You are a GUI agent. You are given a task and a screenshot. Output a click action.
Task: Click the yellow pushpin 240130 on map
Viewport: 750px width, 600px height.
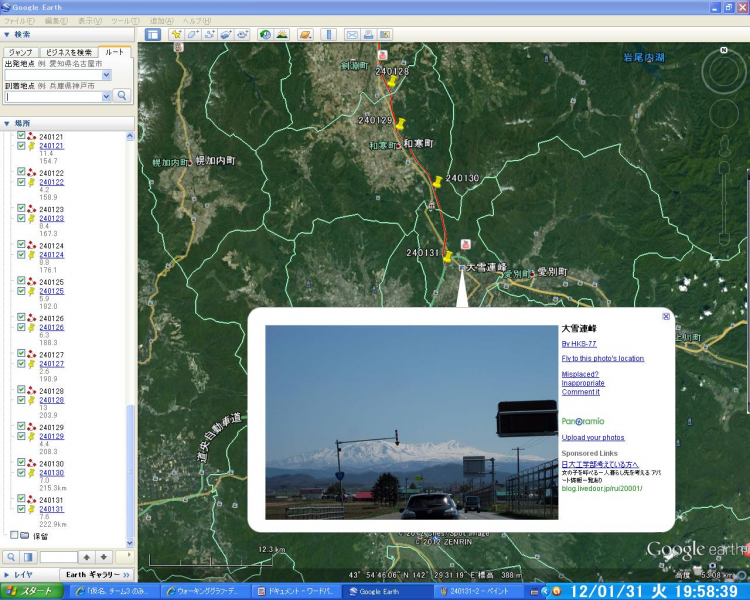coord(437,182)
